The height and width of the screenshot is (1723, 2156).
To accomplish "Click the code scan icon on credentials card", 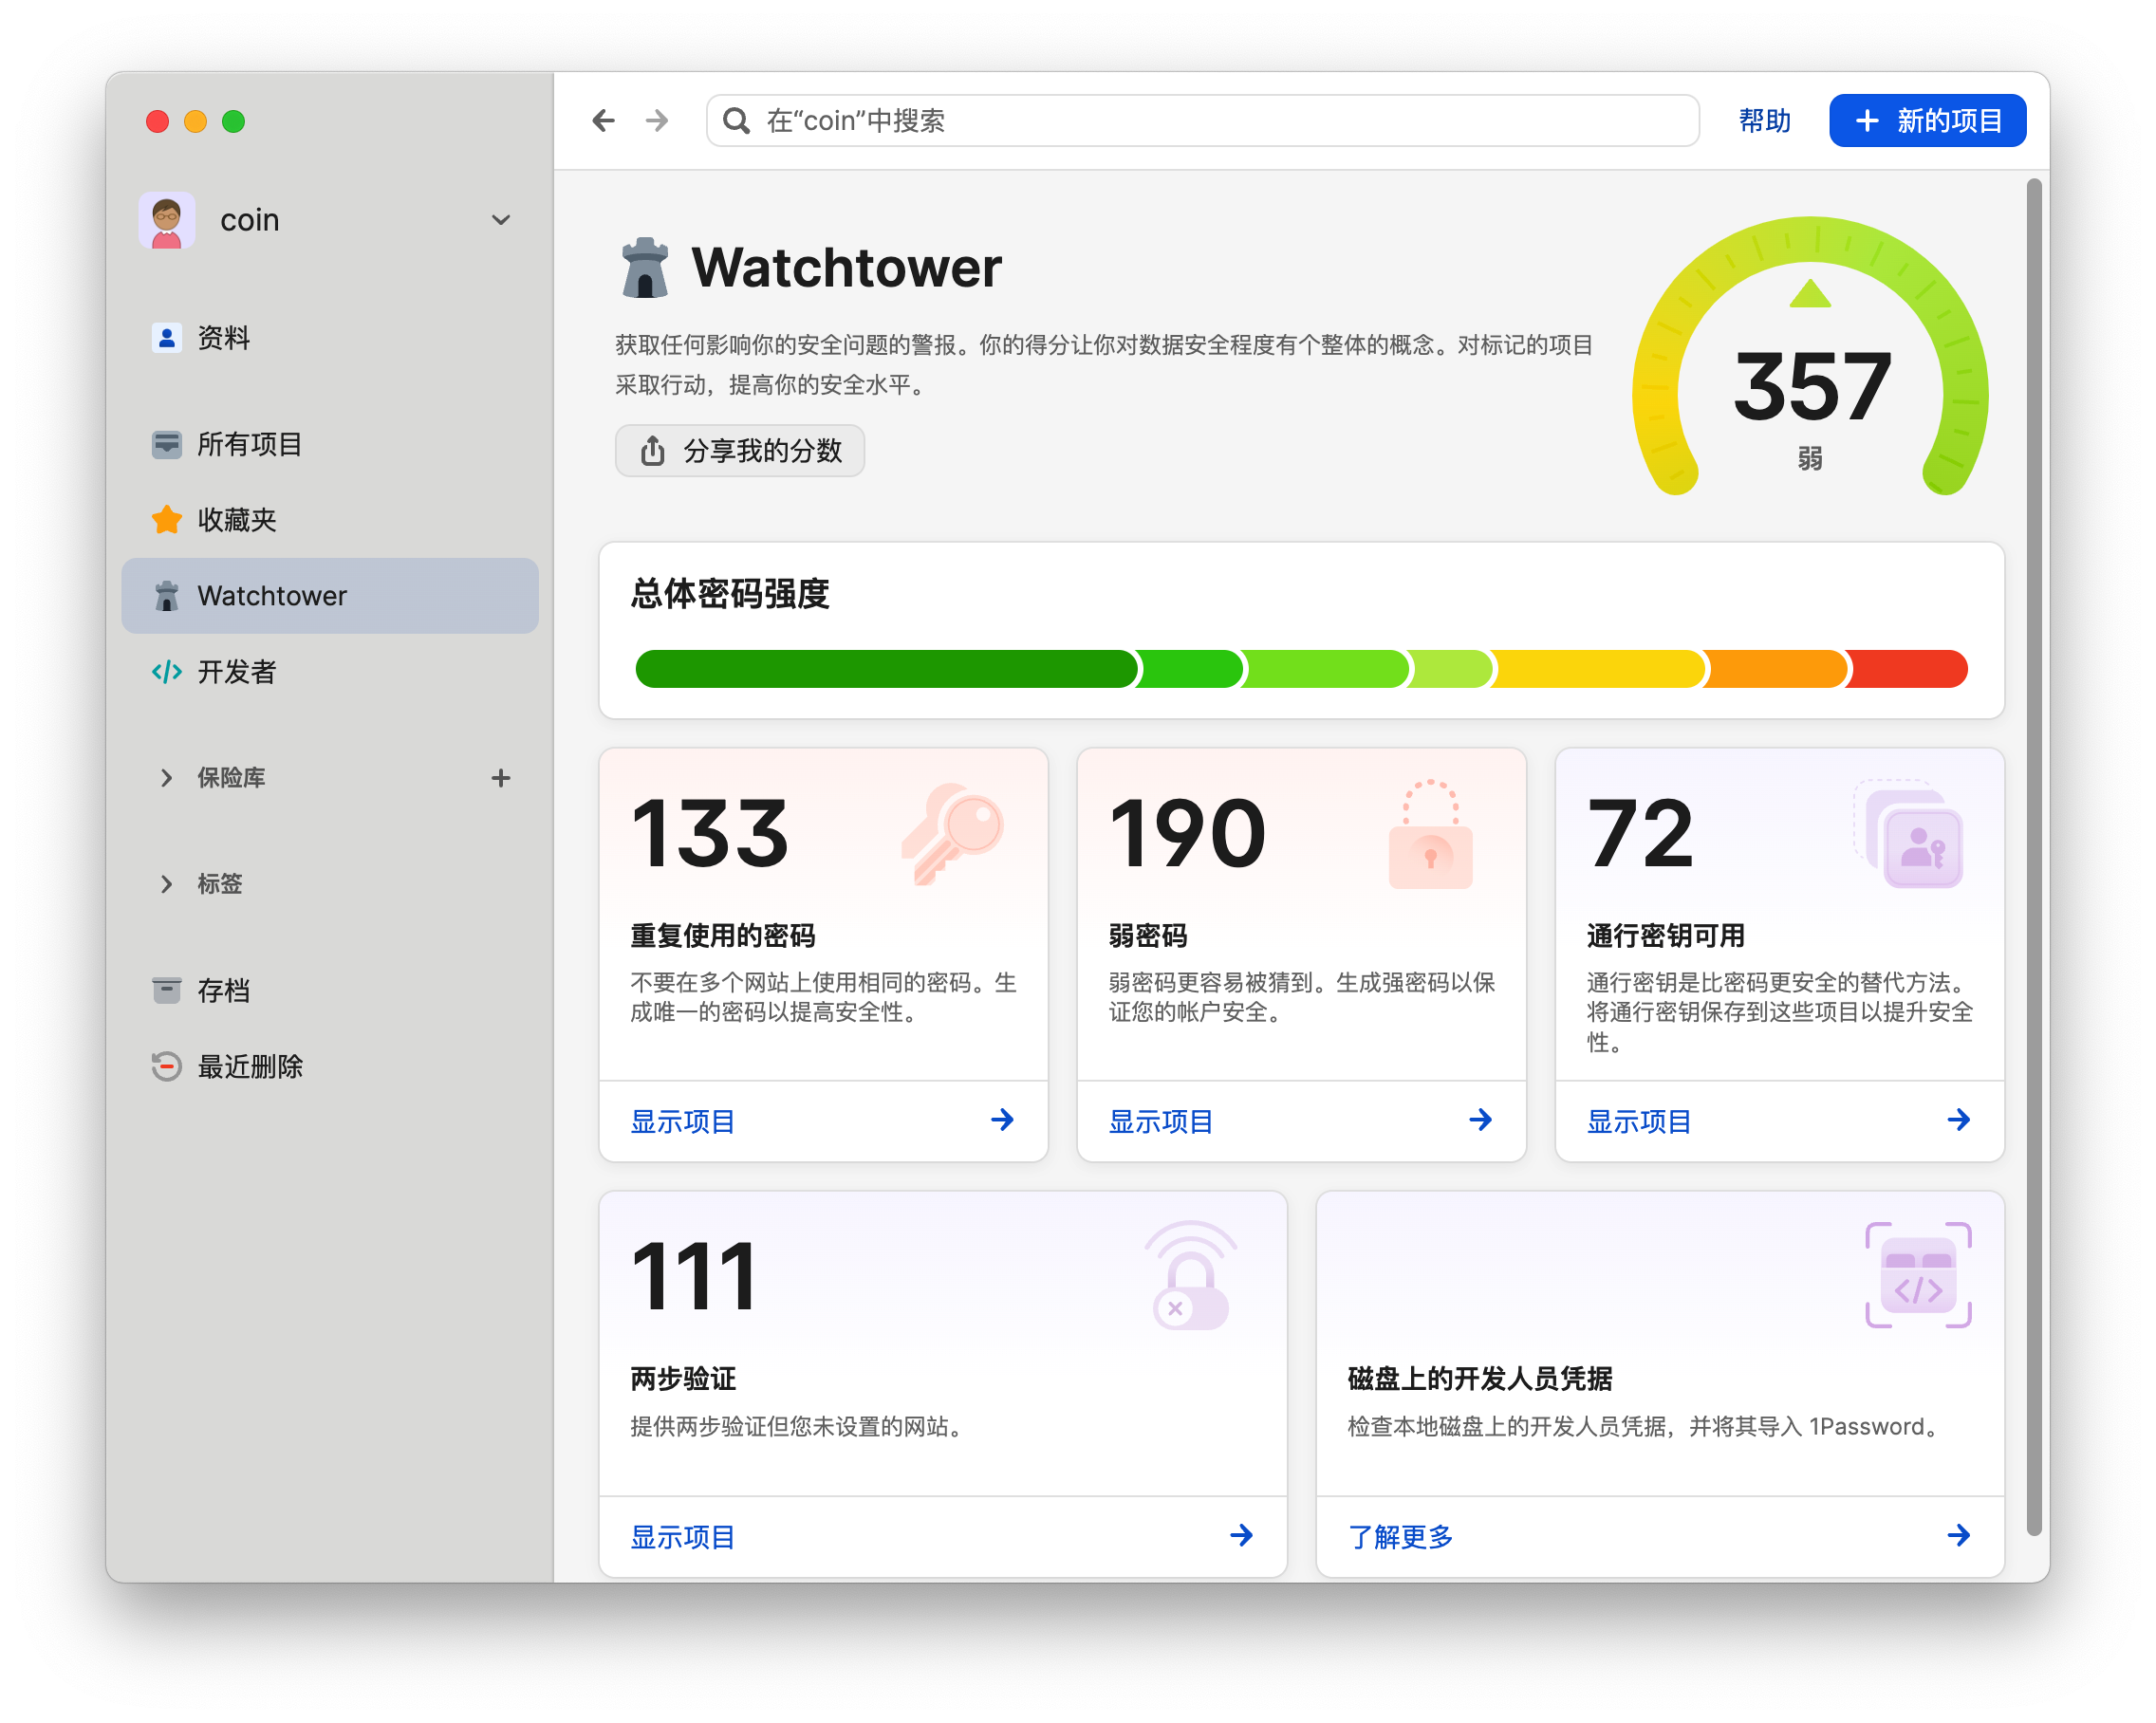I will click(1918, 1275).
